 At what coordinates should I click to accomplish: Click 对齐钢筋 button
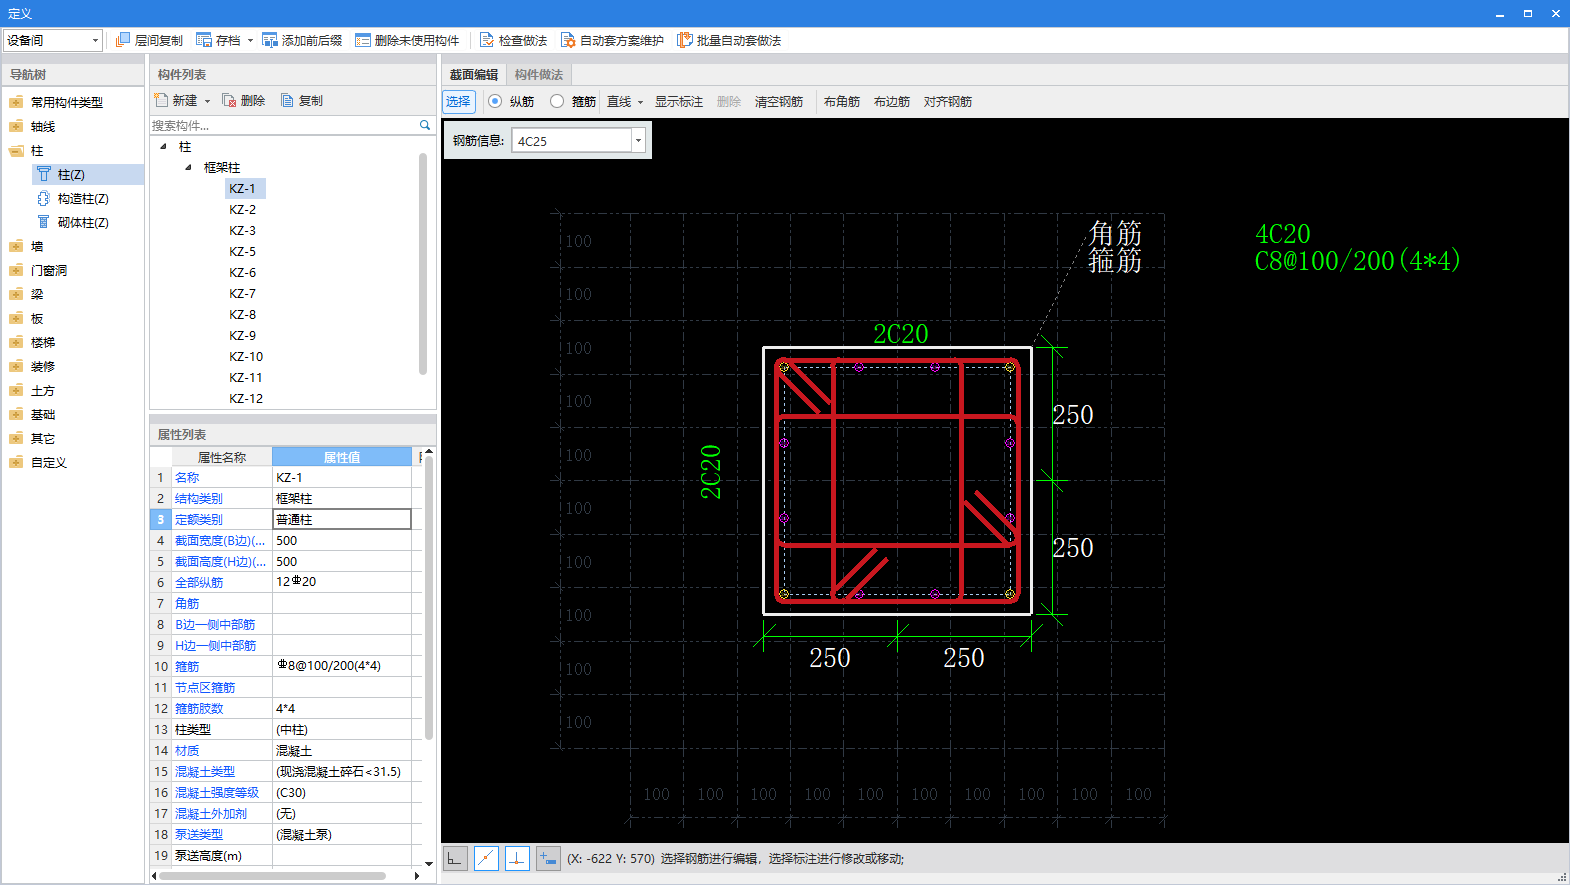click(x=948, y=101)
